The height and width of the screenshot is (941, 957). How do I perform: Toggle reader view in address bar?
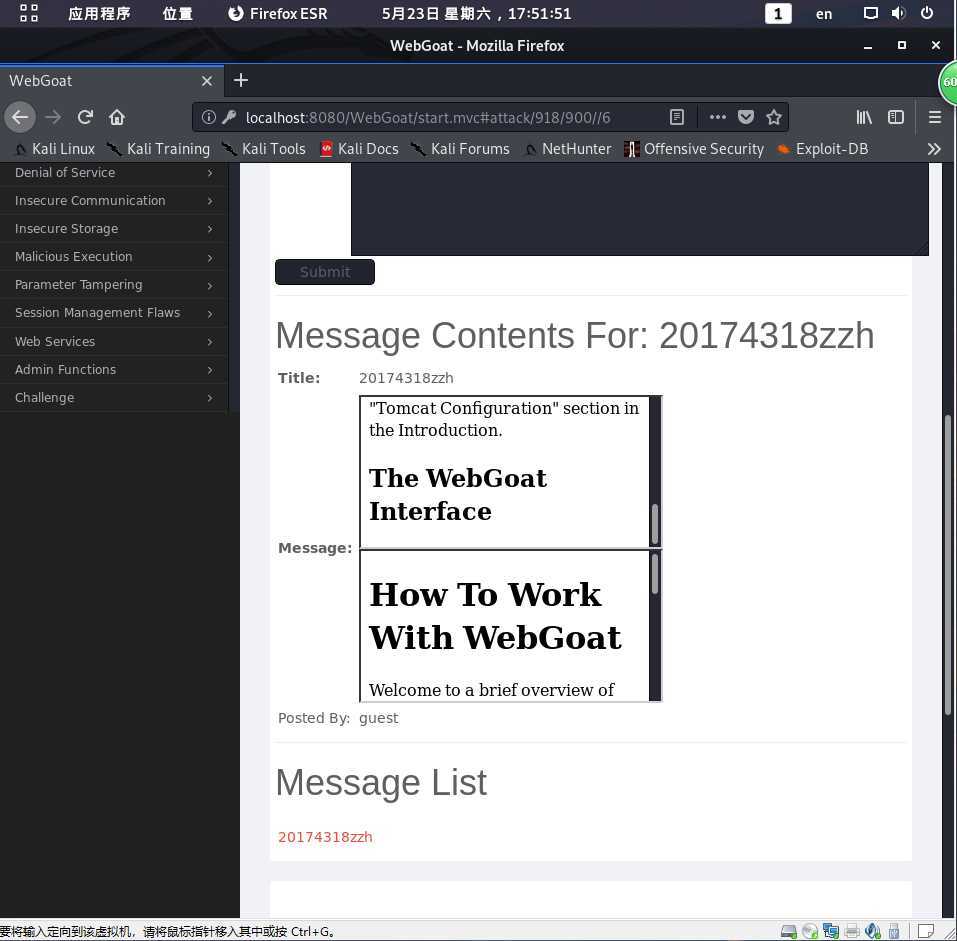tap(676, 117)
